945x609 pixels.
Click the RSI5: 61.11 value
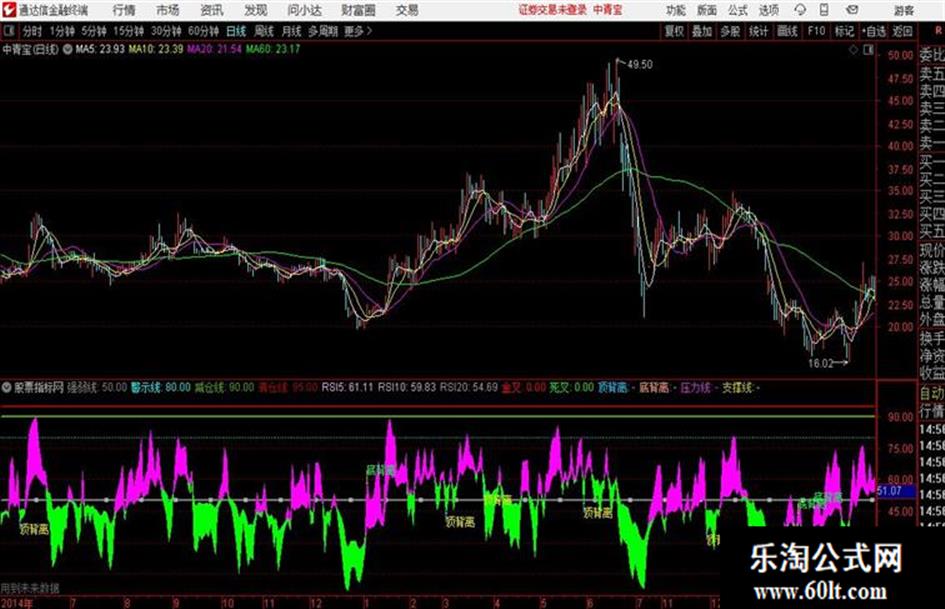(347, 387)
